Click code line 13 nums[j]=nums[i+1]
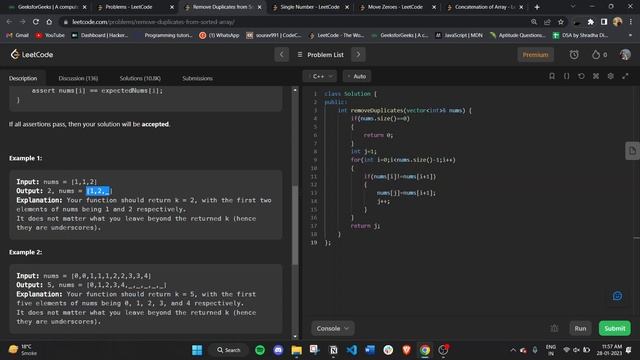 tap(406, 193)
